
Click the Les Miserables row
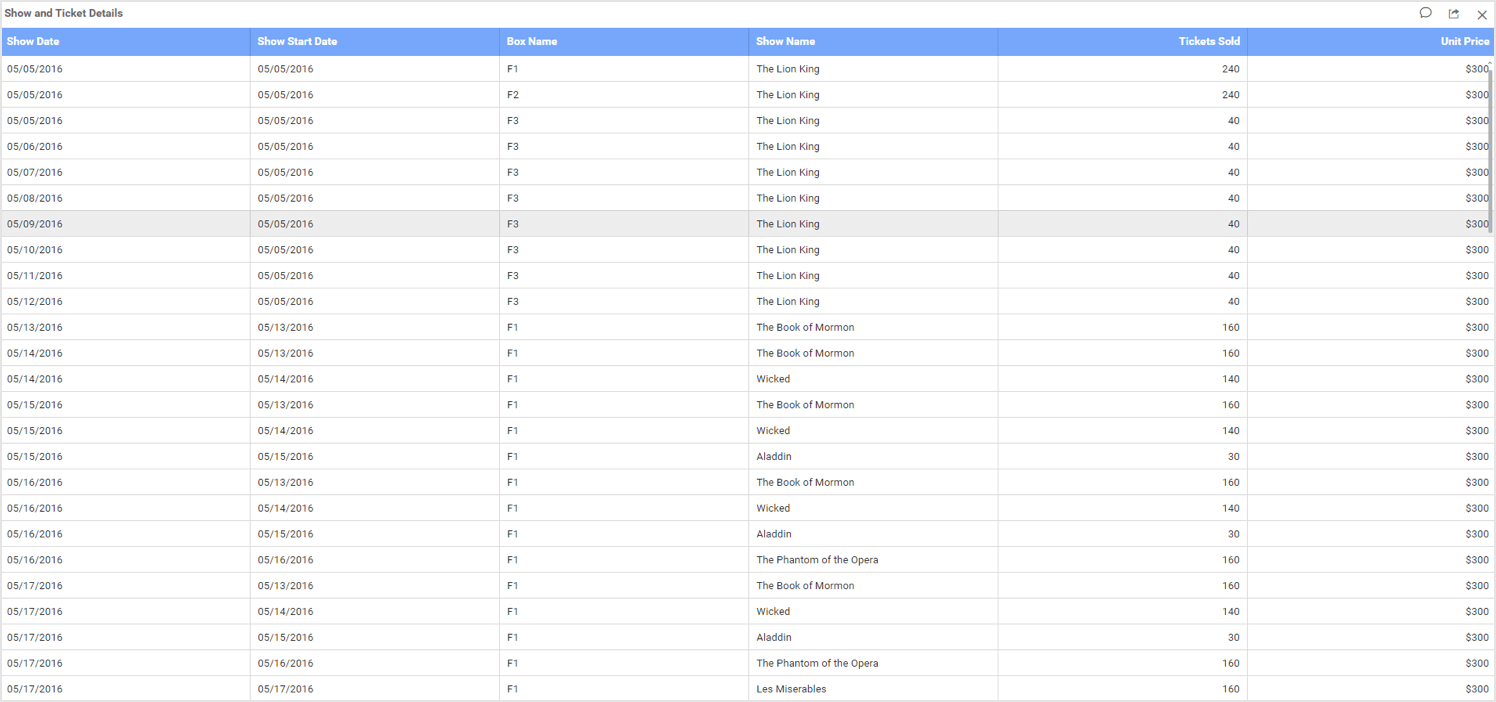coord(791,688)
